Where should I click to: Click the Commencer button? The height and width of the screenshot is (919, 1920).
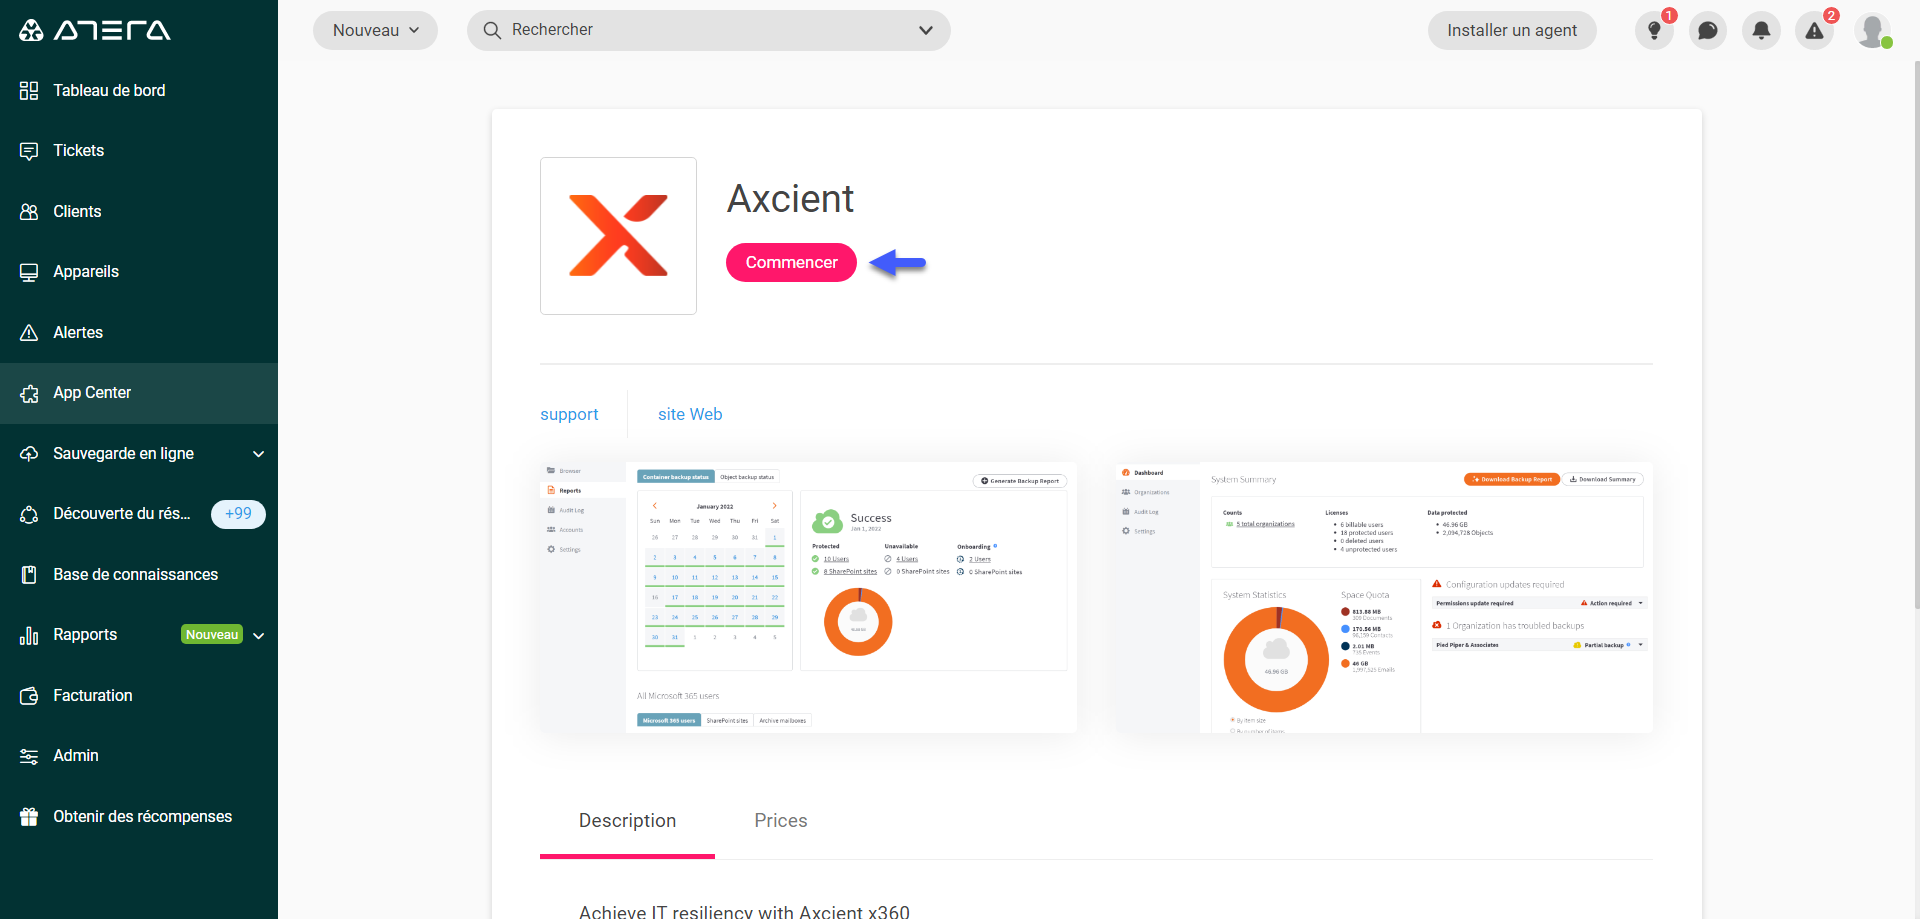pos(791,263)
